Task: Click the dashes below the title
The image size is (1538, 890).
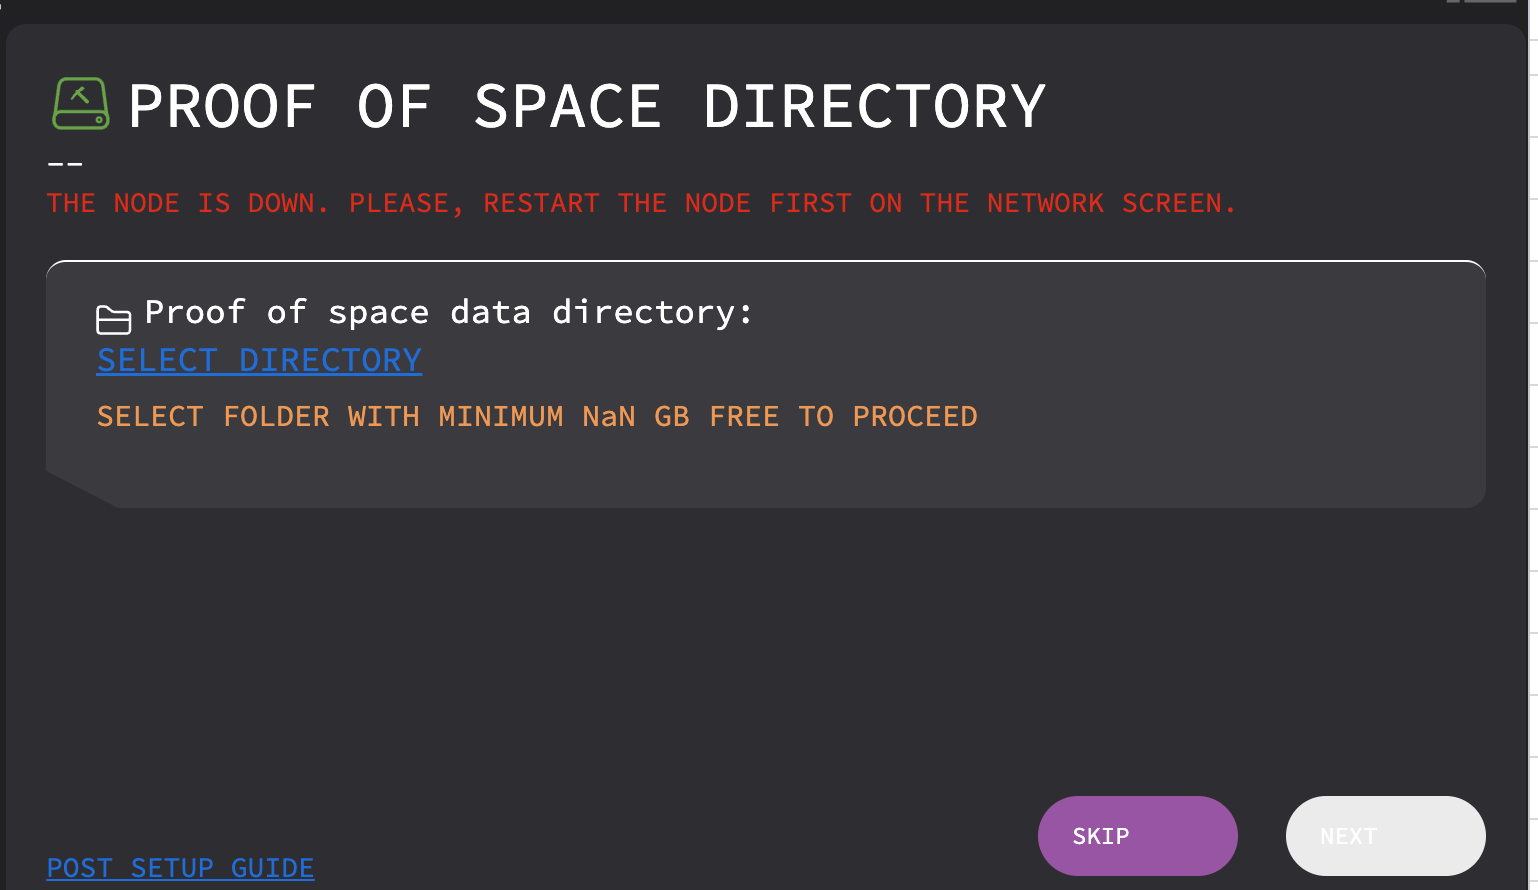Action: coord(64,162)
